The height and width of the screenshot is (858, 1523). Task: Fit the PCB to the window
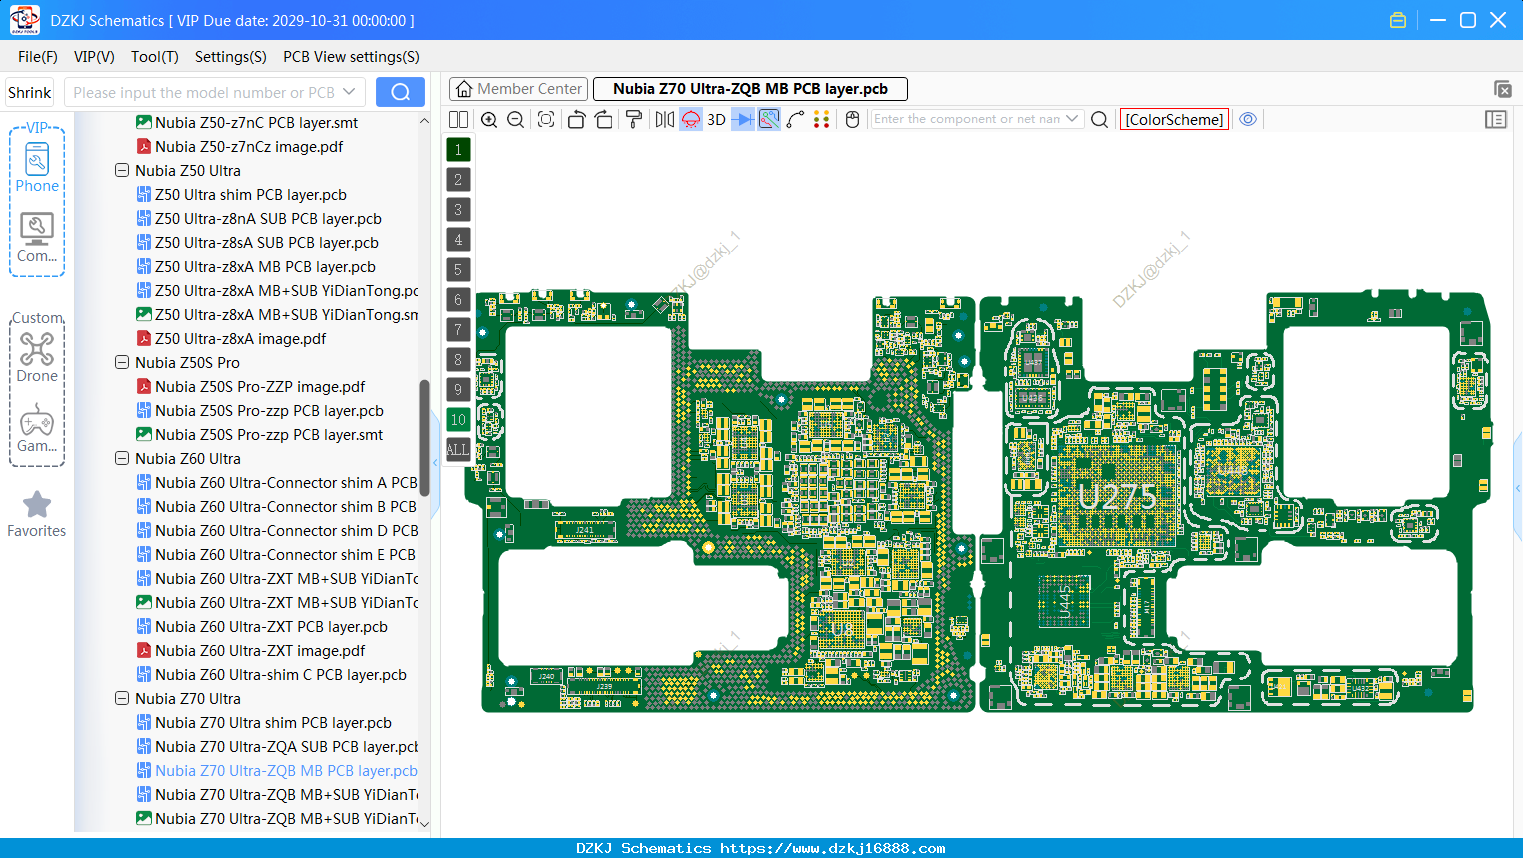pyautogui.click(x=546, y=119)
